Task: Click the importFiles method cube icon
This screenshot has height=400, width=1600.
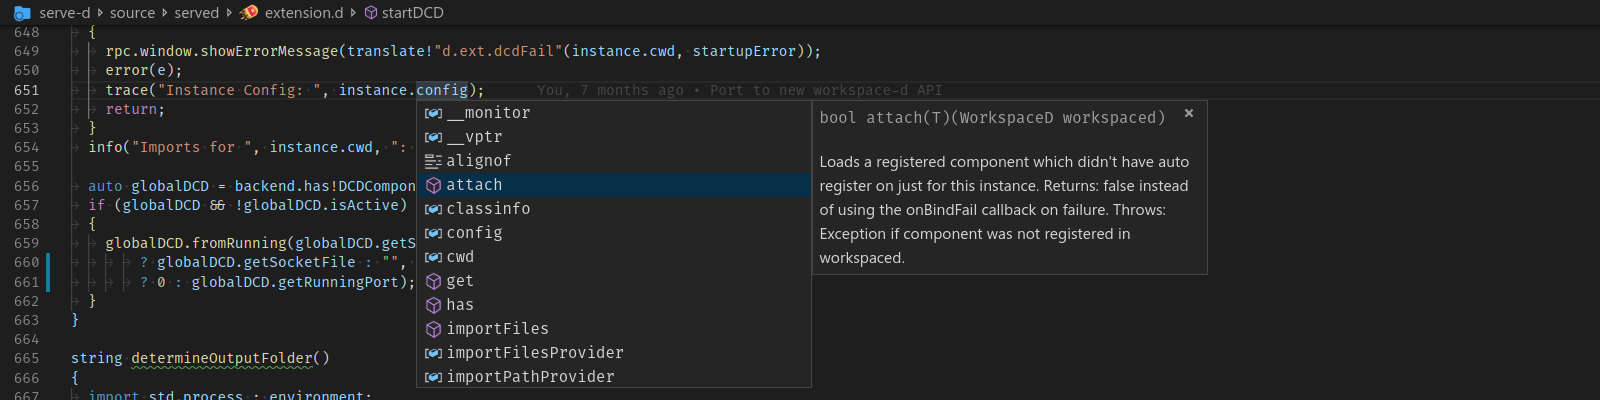Action: [433, 329]
